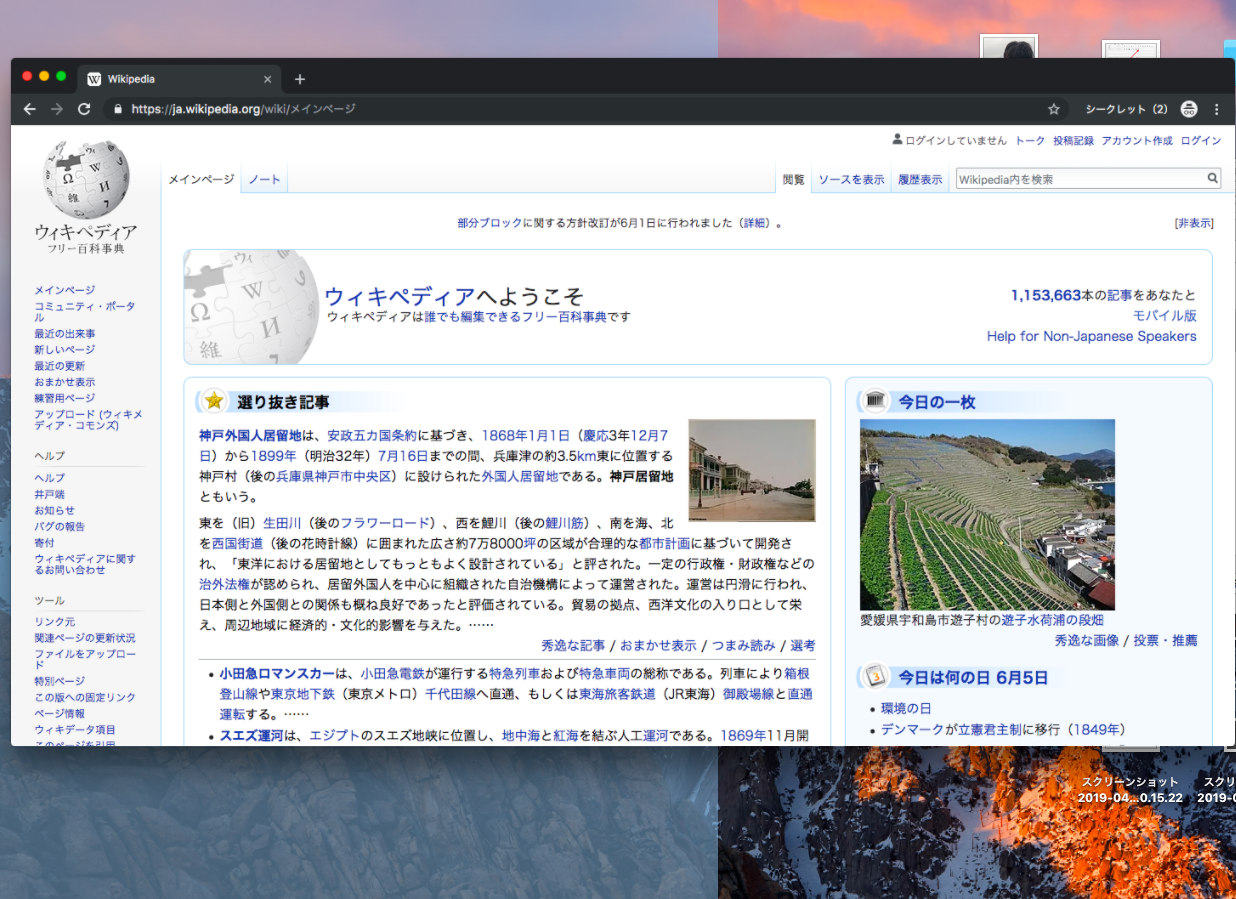The height and width of the screenshot is (899, 1236).
Task: Open スエズ運河 article link
Action: click(x=252, y=736)
